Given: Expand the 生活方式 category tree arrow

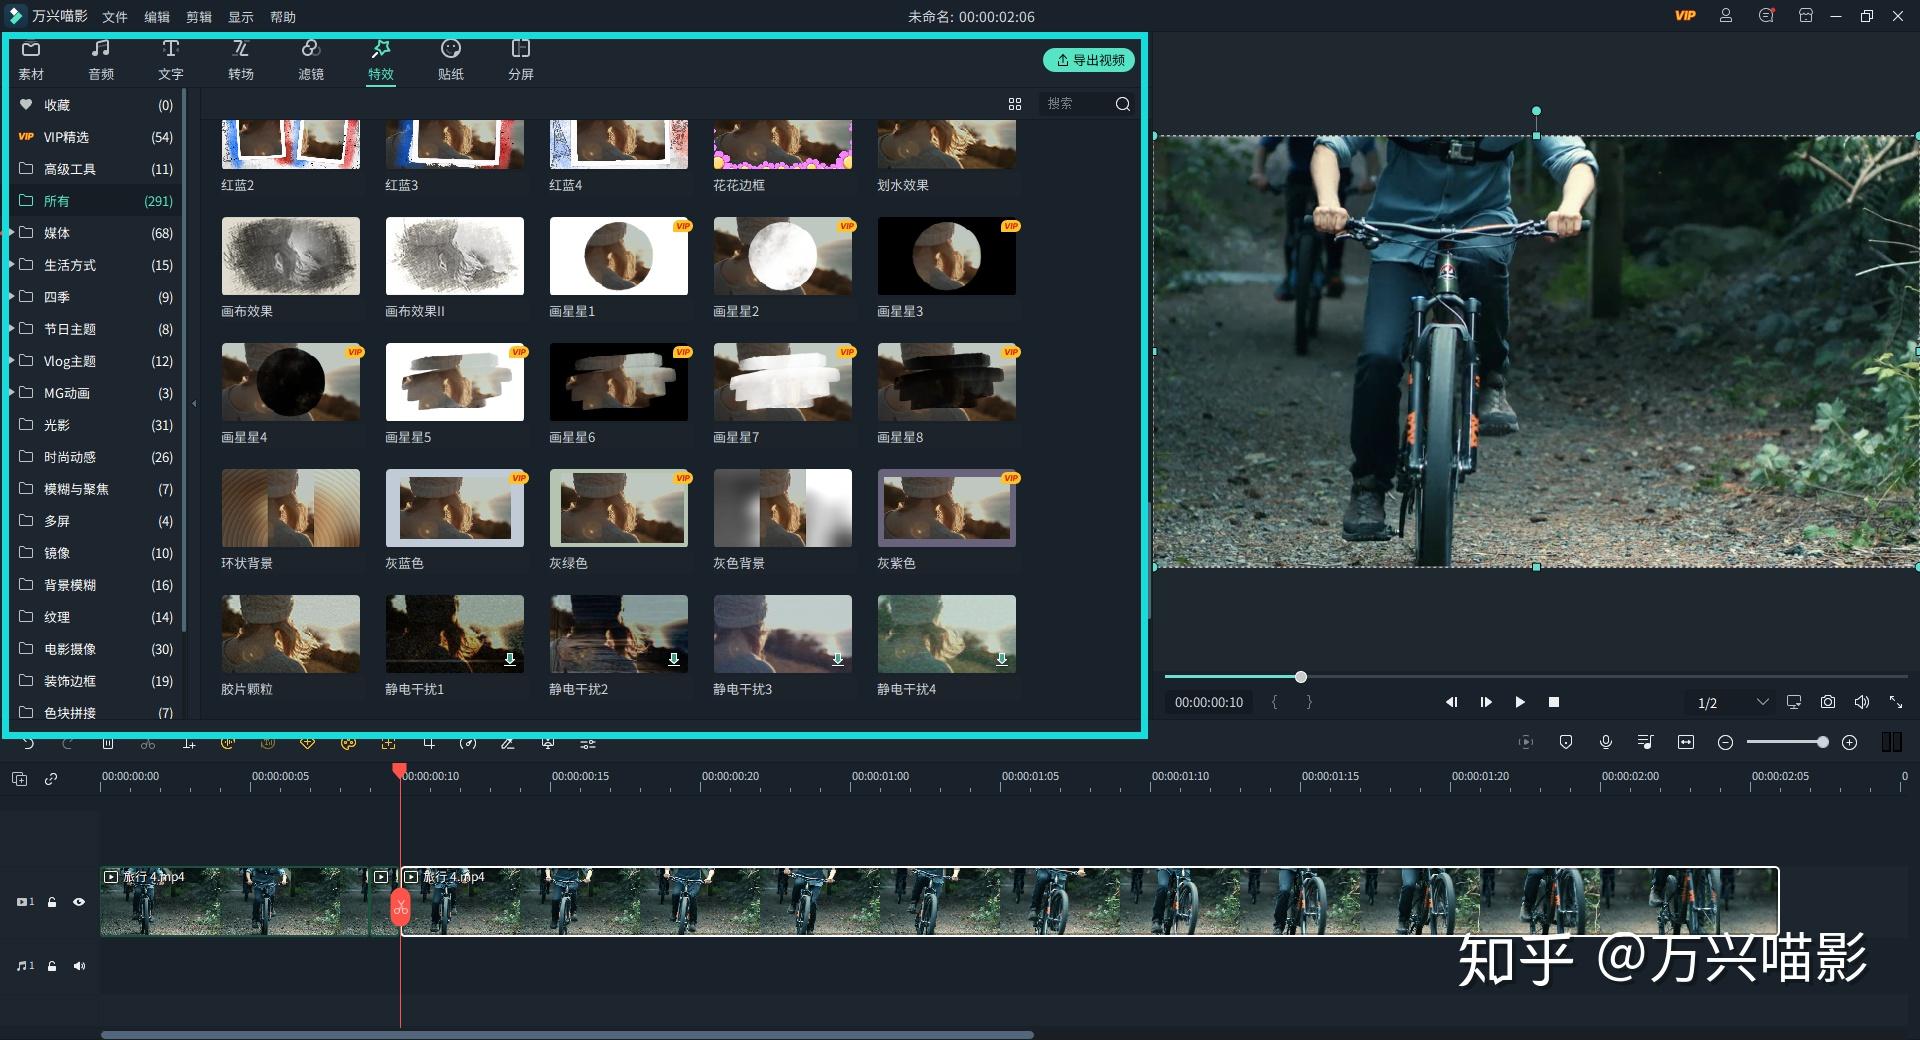Looking at the screenshot, I should coord(12,265).
